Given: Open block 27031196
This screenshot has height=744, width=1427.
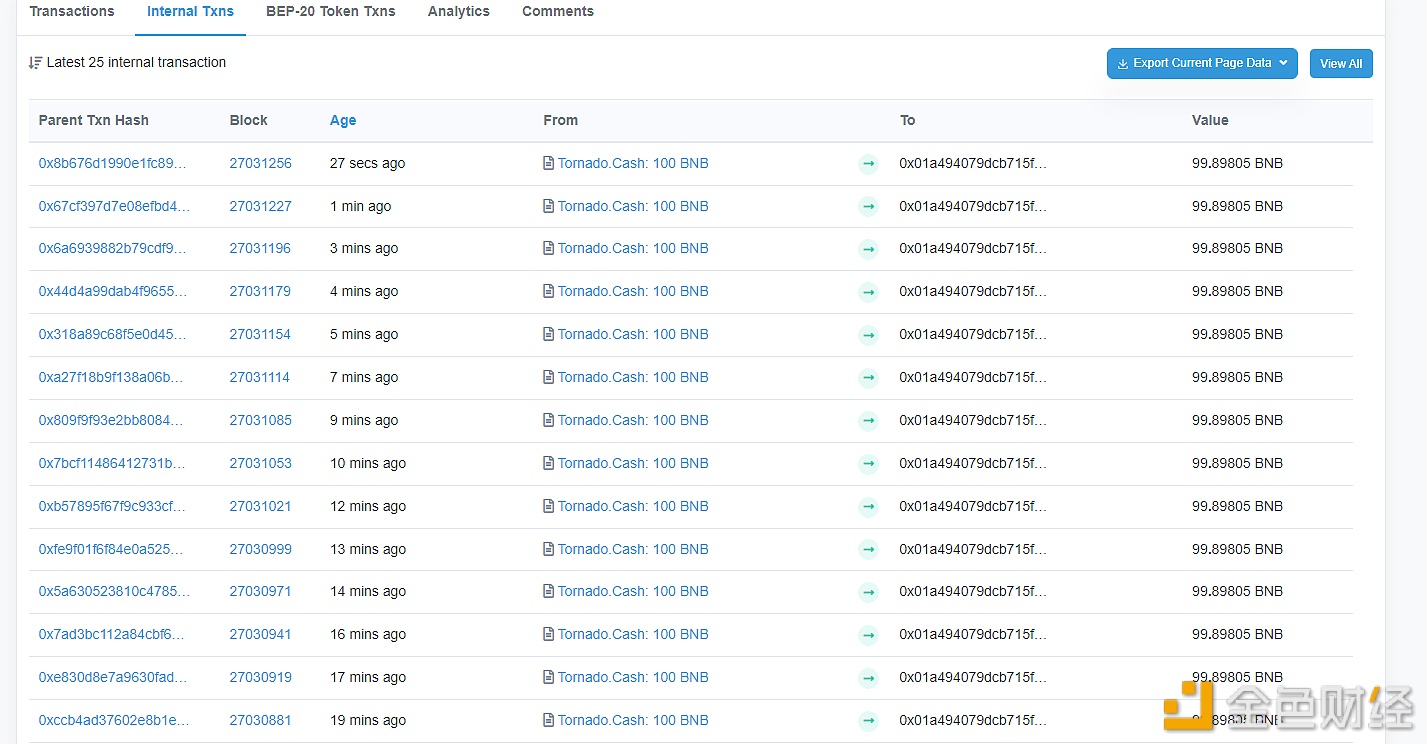Looking at the screenshot, I should tap(260, 248).
